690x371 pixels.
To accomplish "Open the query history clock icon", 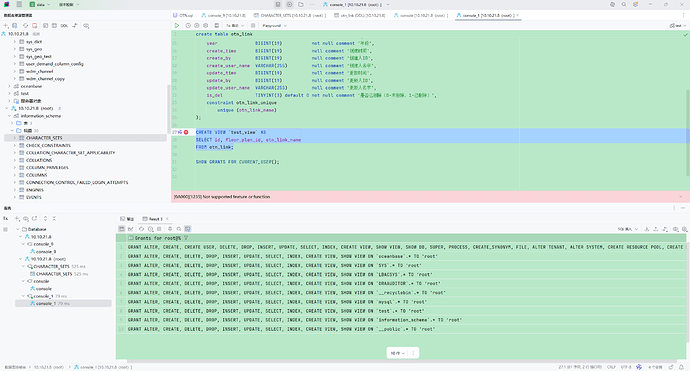I will tap(188, 26).
